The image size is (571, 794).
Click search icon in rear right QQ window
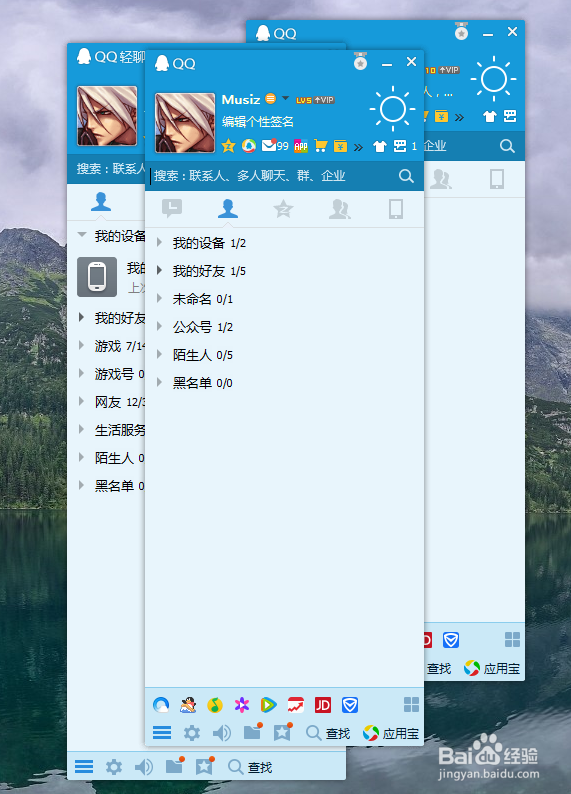(x=507, y=146)
